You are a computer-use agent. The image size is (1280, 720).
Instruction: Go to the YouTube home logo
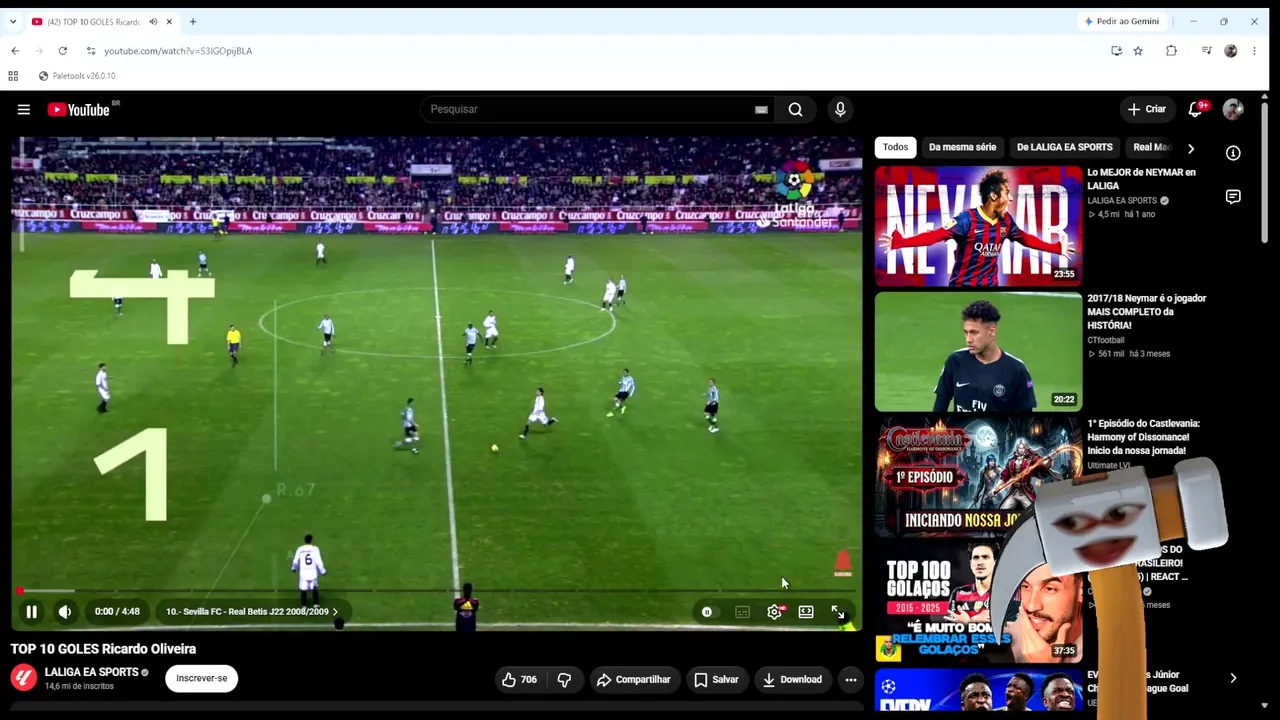[78, 110]
